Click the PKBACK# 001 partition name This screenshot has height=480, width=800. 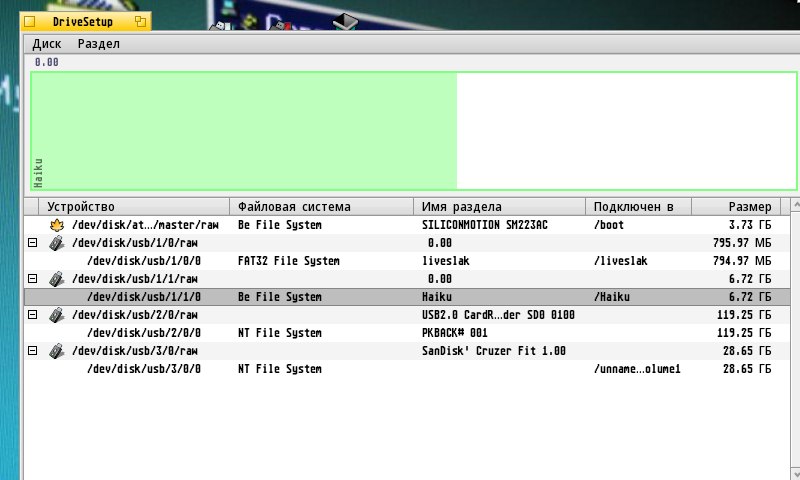[x=455, y=333]
